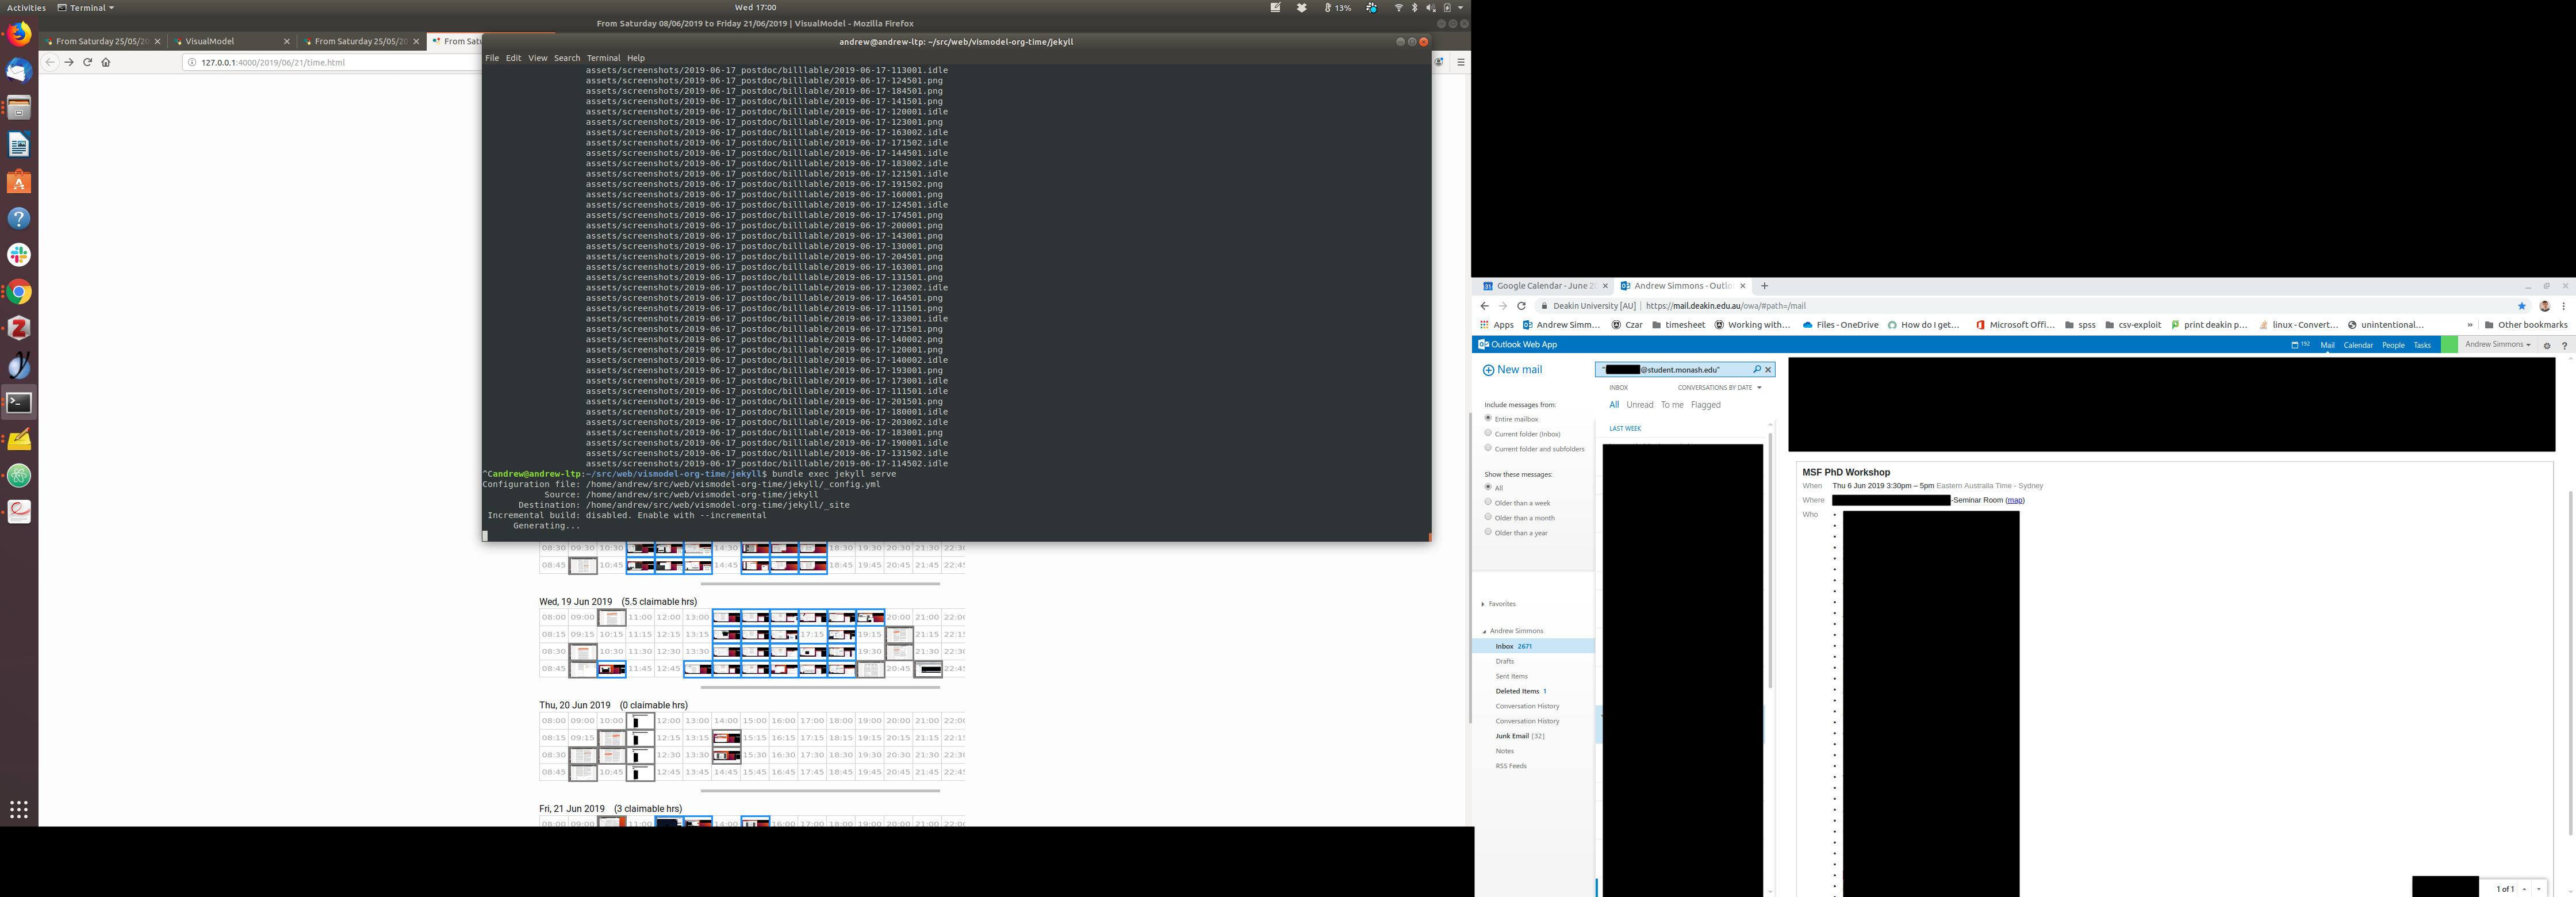Select 'Older than a year' radio option

coord(1488,532)
